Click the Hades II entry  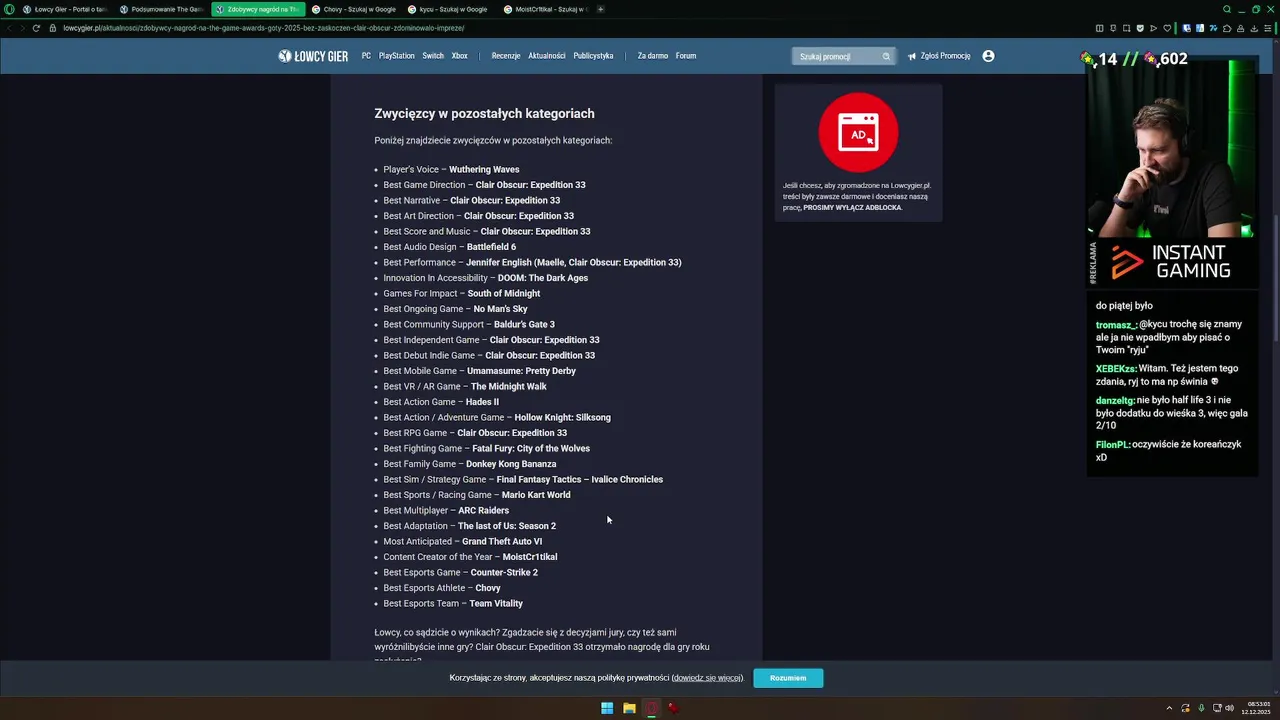482,402
